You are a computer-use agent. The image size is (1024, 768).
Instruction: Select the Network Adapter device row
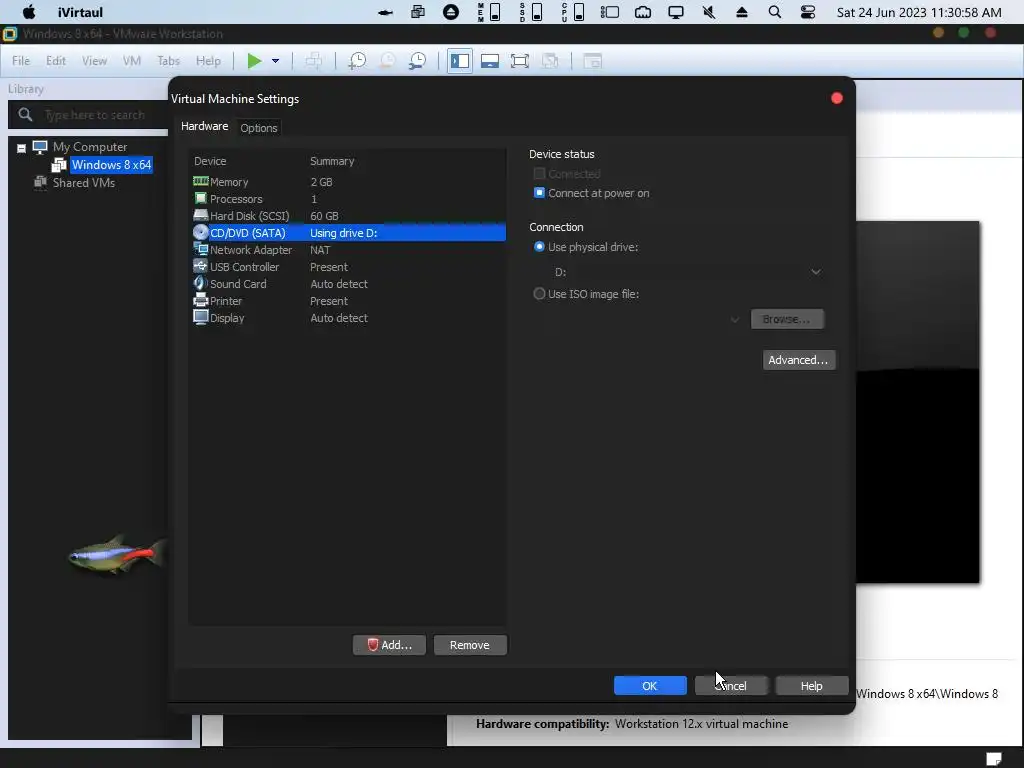[349, 250]
